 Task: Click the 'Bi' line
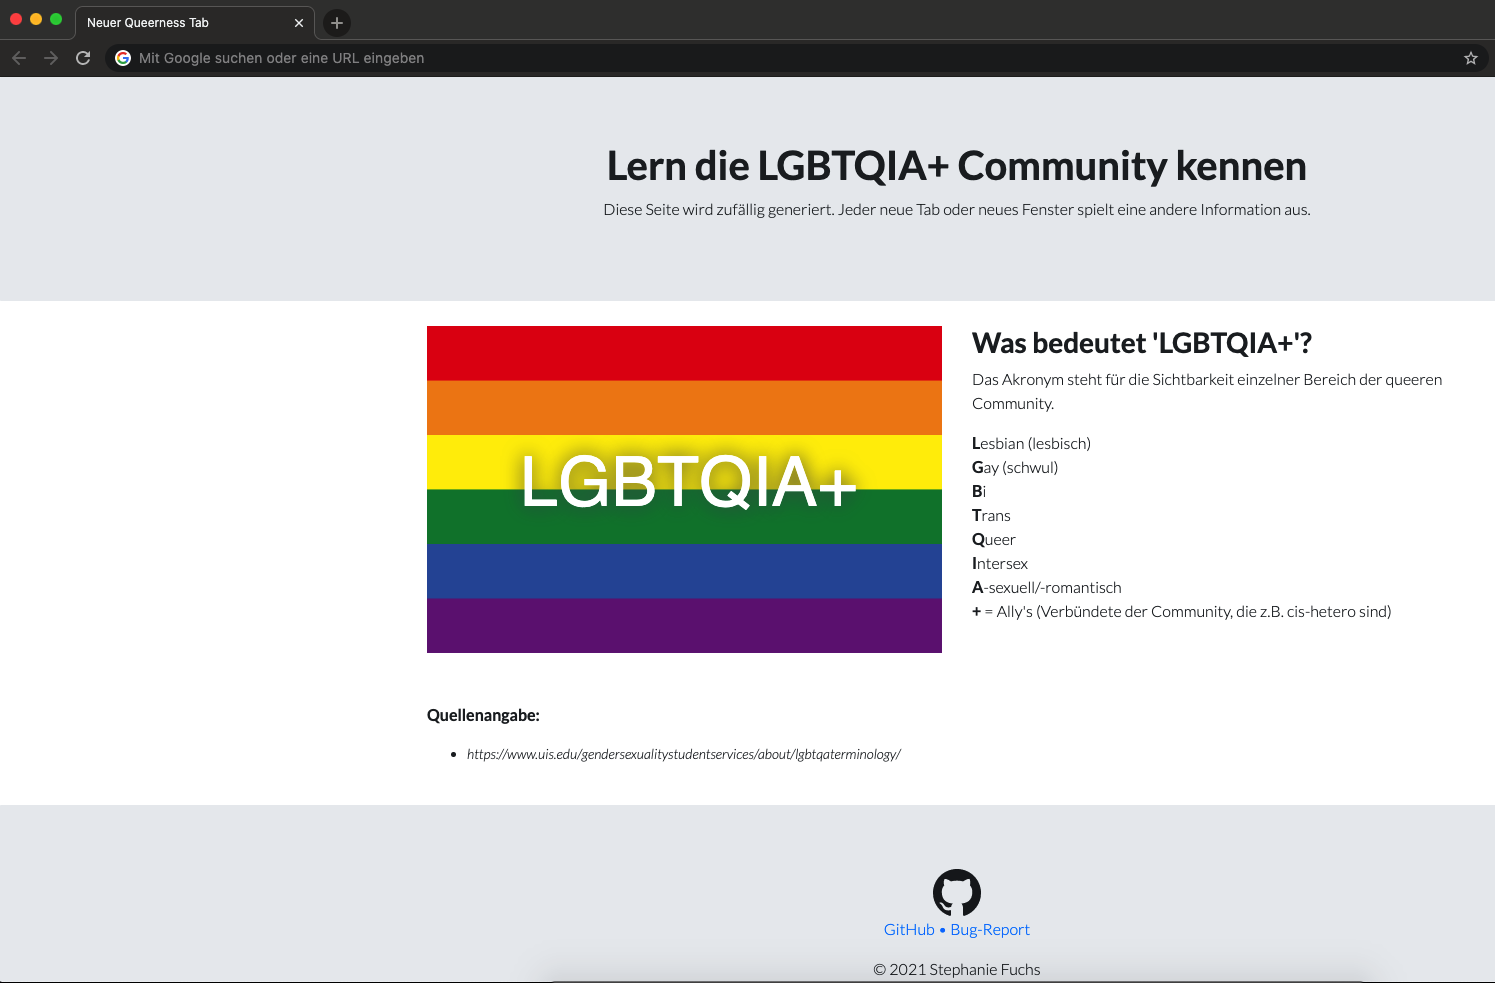point(979,491)
